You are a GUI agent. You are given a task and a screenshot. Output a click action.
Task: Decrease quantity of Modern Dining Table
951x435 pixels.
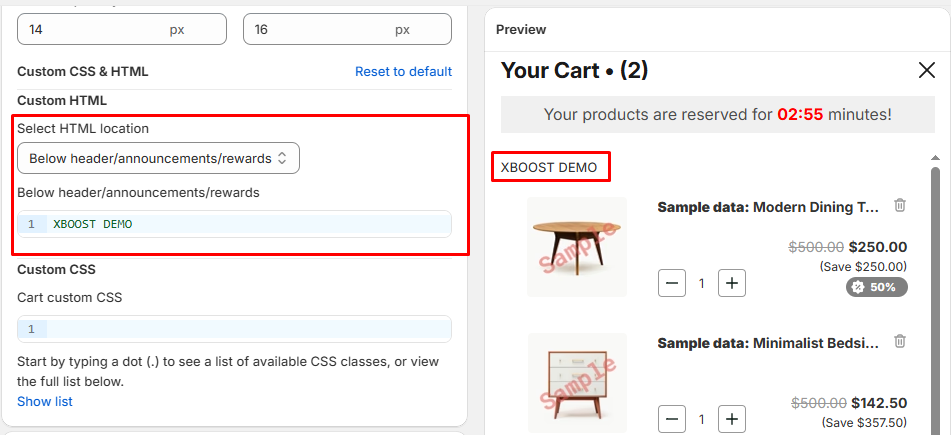pyautogui.click(x=672, y=283)
